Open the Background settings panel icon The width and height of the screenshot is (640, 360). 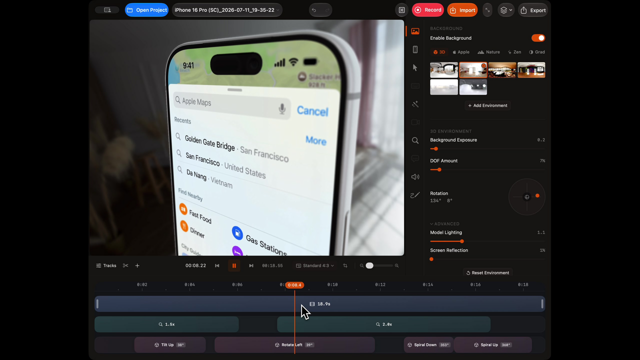point(415,31)
